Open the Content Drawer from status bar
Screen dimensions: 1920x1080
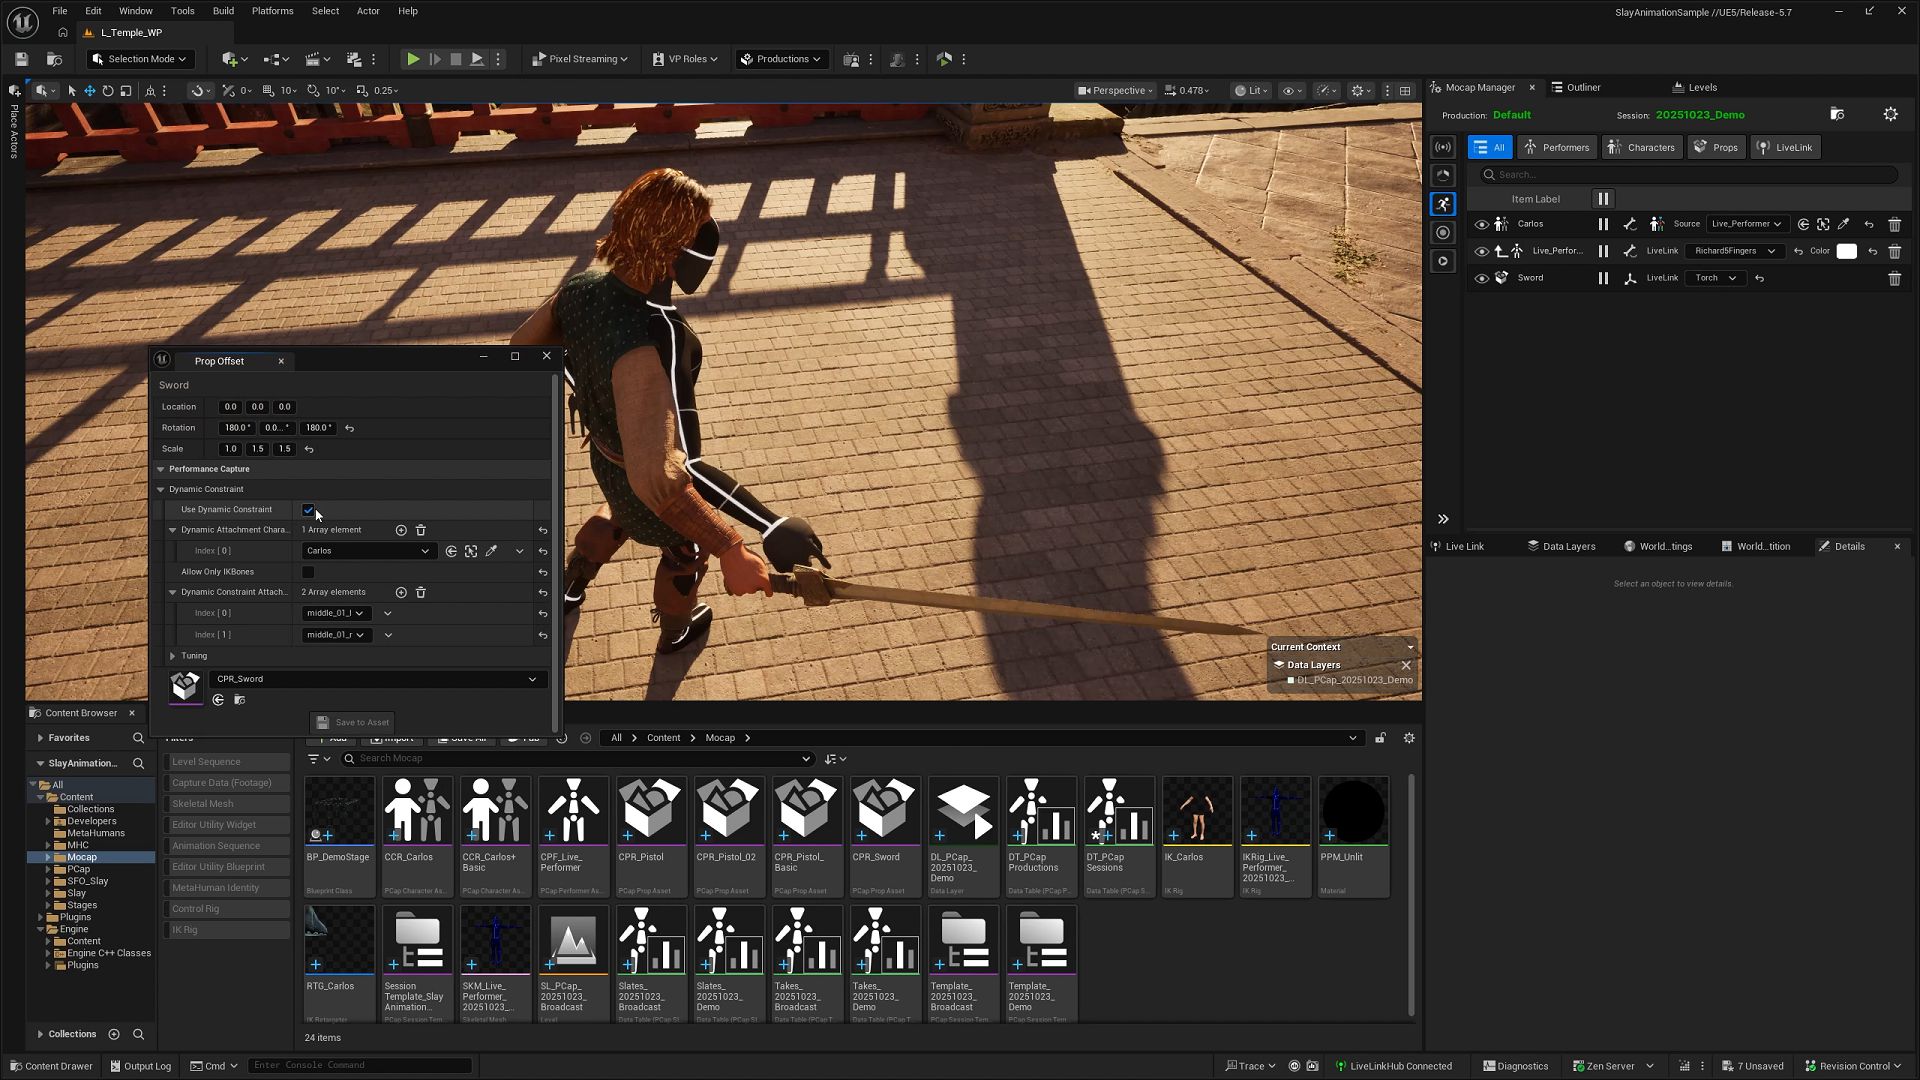(x=51, y=1066)
